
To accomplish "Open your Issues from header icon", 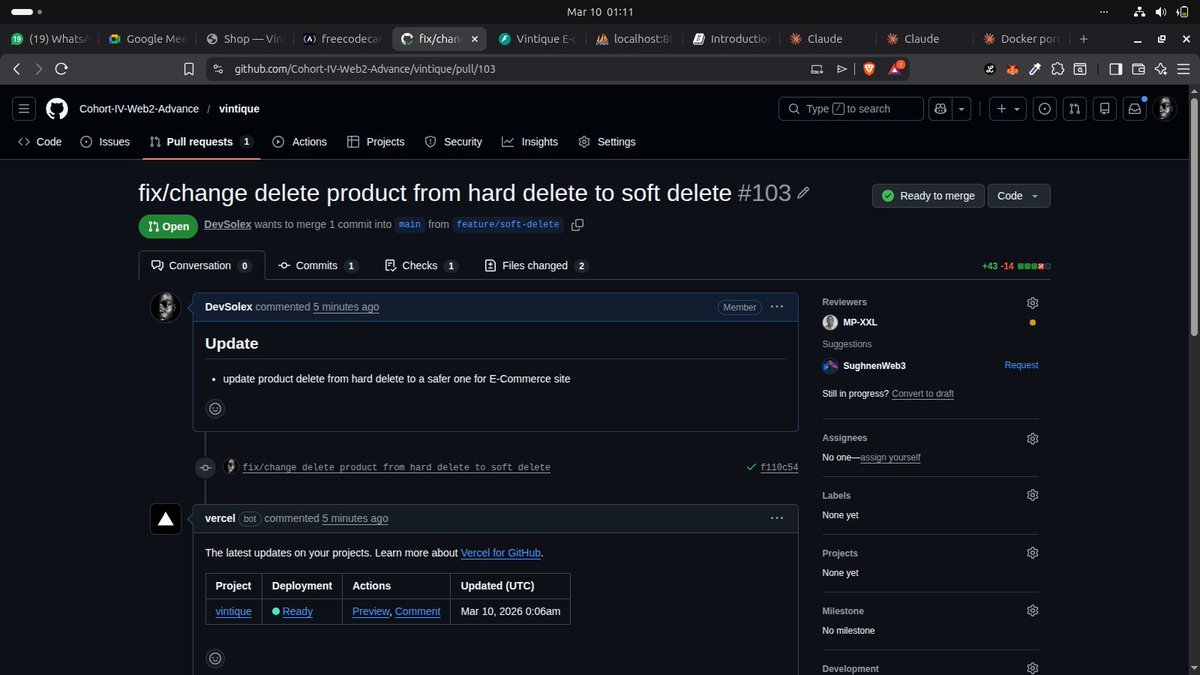I will click(1045, 108).
